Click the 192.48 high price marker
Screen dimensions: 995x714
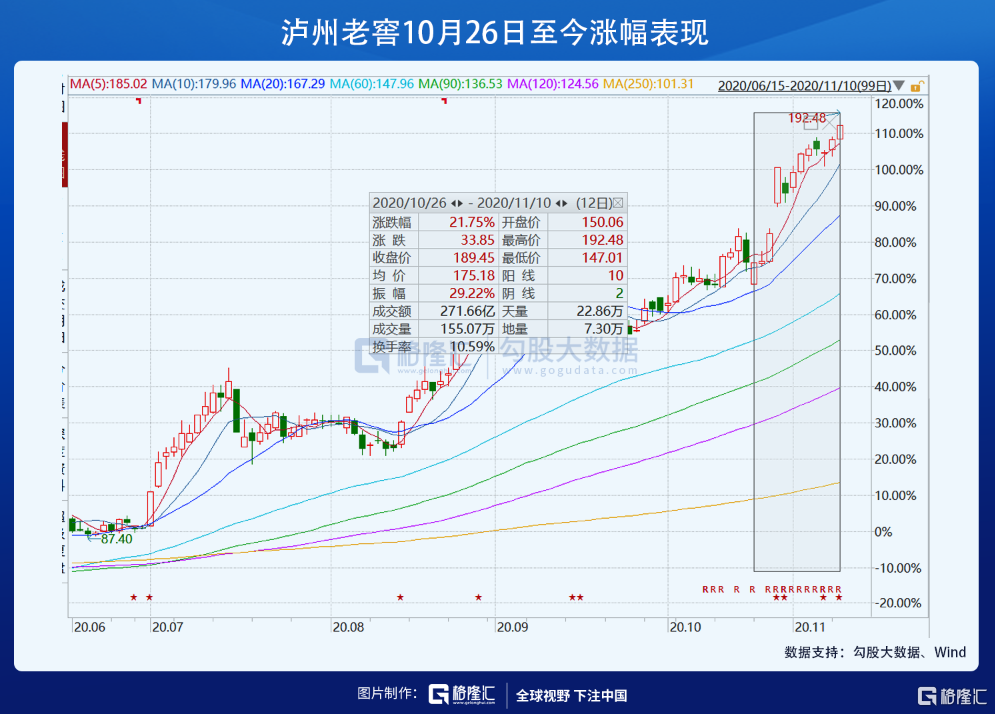tap(806, 118)
